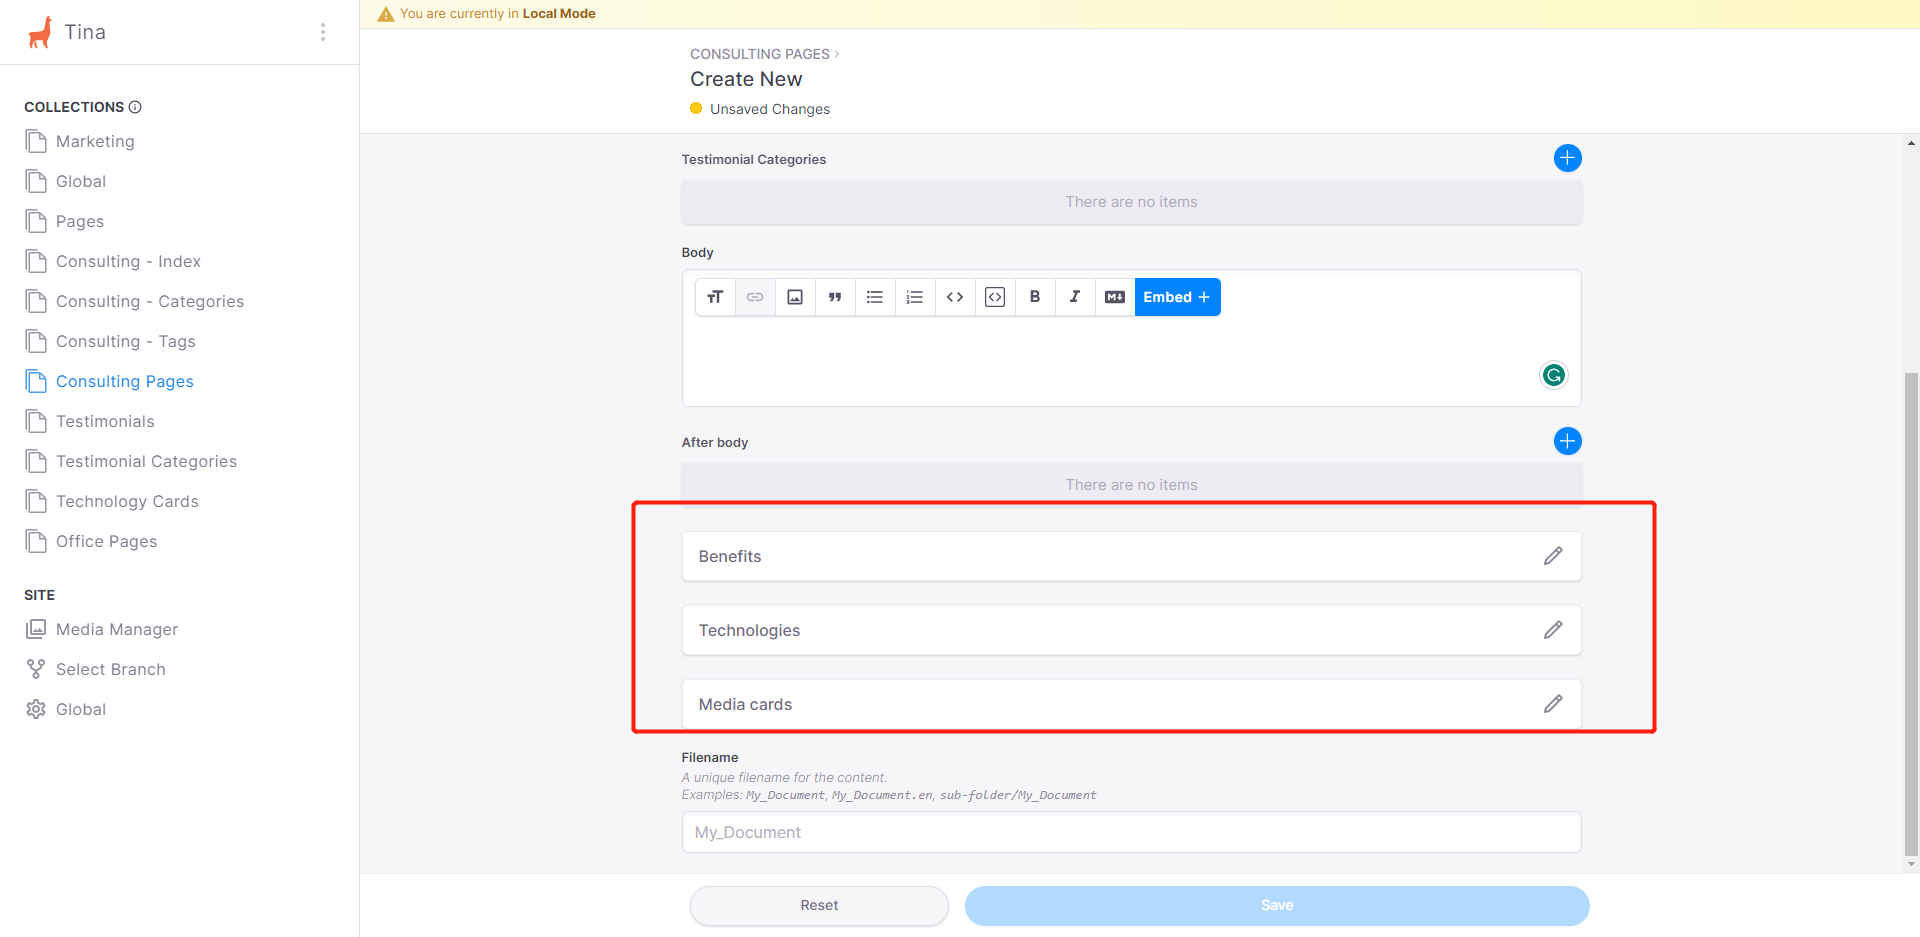Select the heading/text size tool in Body editor

[x=716, y=297]
